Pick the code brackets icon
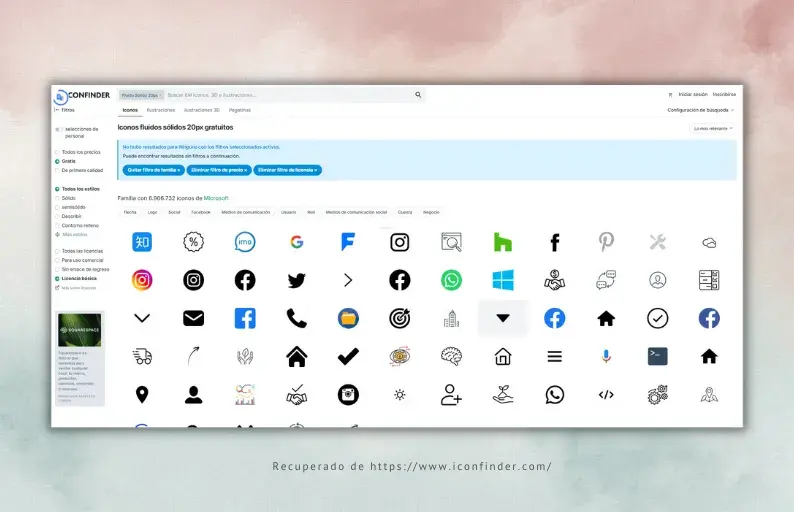 point(606,395)
